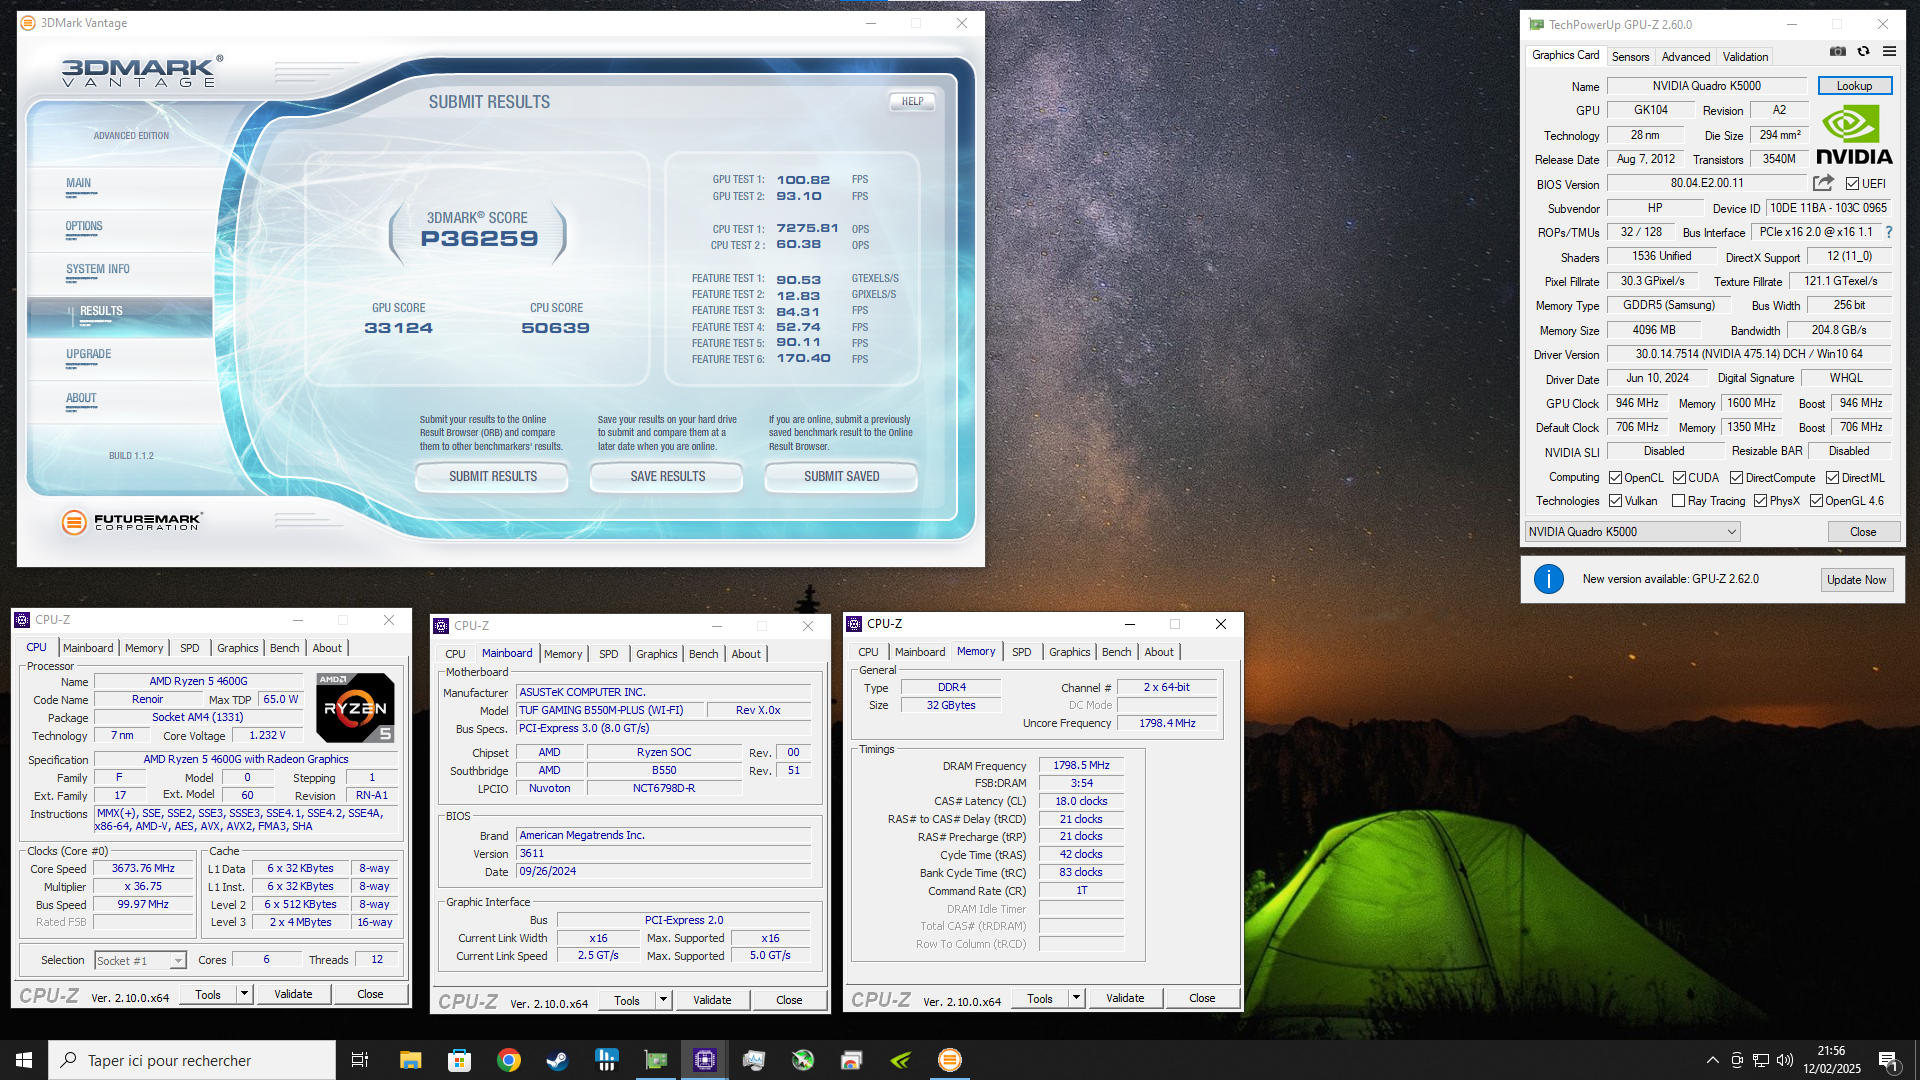
Task: Toggle the CUDA checkbox
Action: coord(1679,478)
